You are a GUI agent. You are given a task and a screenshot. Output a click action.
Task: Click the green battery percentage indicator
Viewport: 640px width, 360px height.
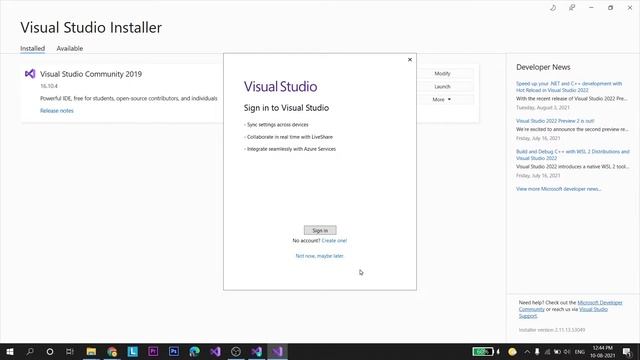point(483,351)
